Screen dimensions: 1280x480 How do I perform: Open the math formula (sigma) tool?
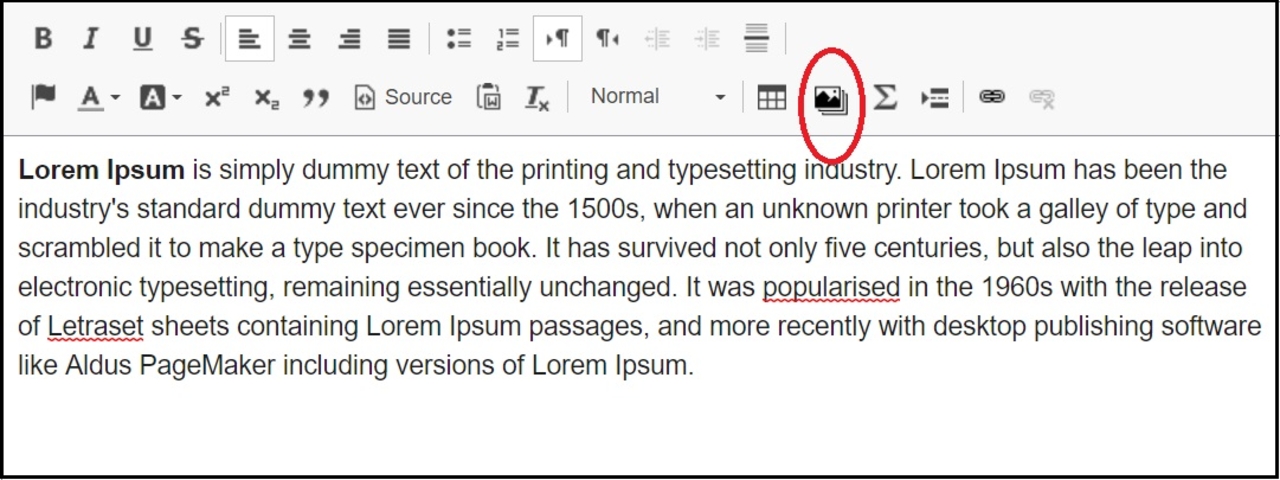pos(884,97)
